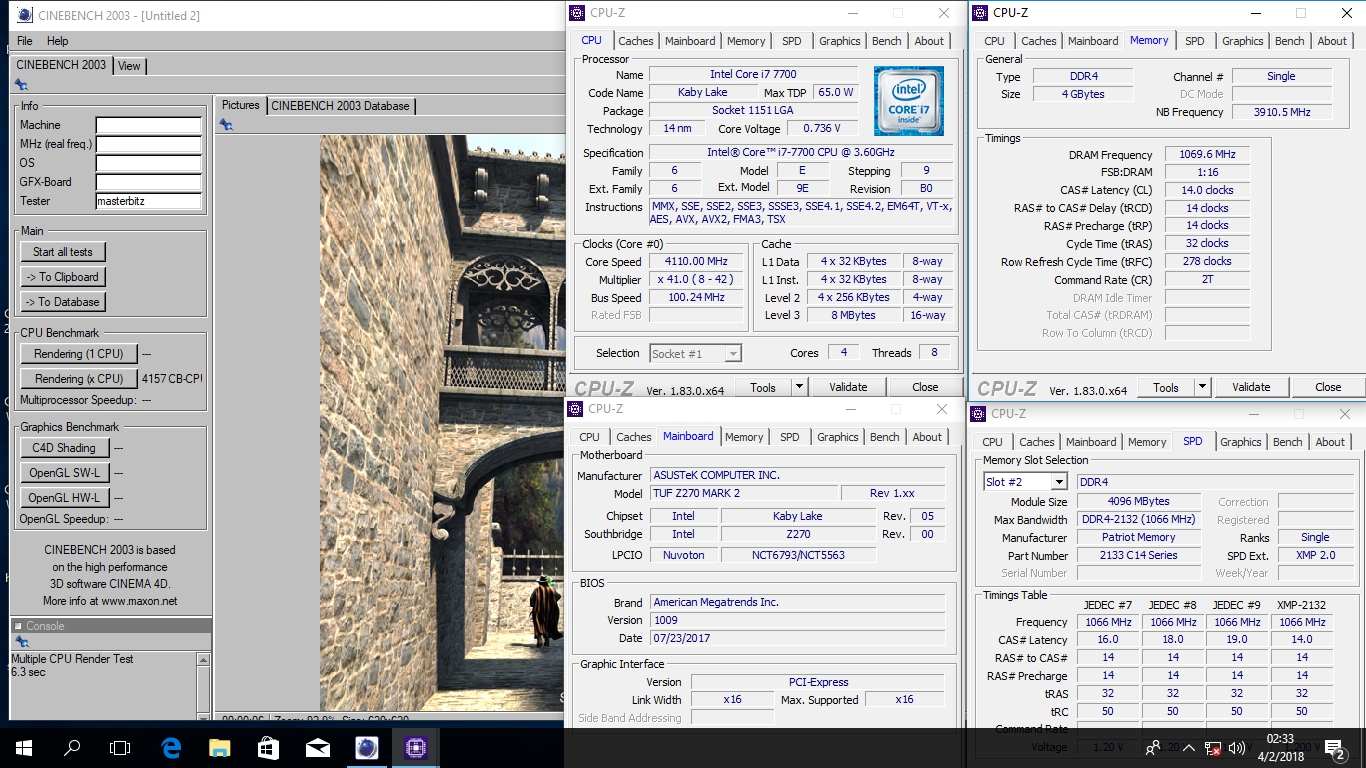Viewport: 1366px width, 768px height.
Task: Open Task View from the taskbar
Action: (120, 747)
